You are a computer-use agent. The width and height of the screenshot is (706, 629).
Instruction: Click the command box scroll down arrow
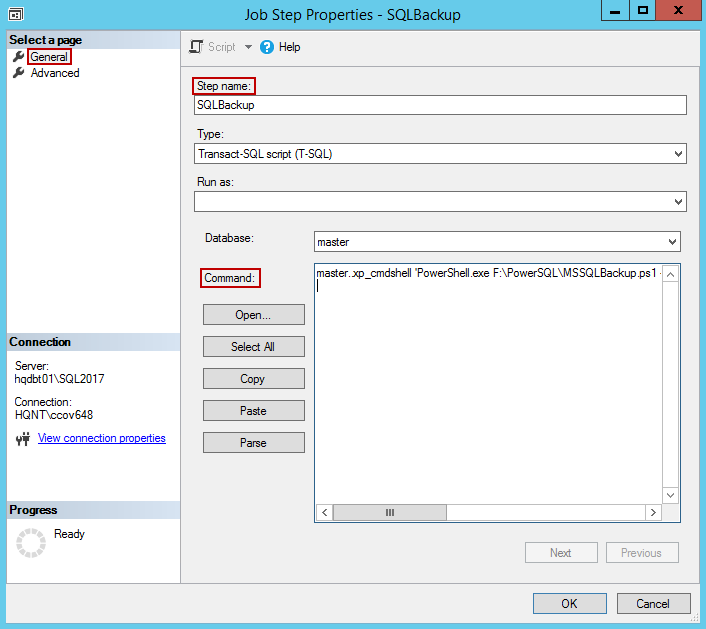pyautogui.click(x=670, y=495)
